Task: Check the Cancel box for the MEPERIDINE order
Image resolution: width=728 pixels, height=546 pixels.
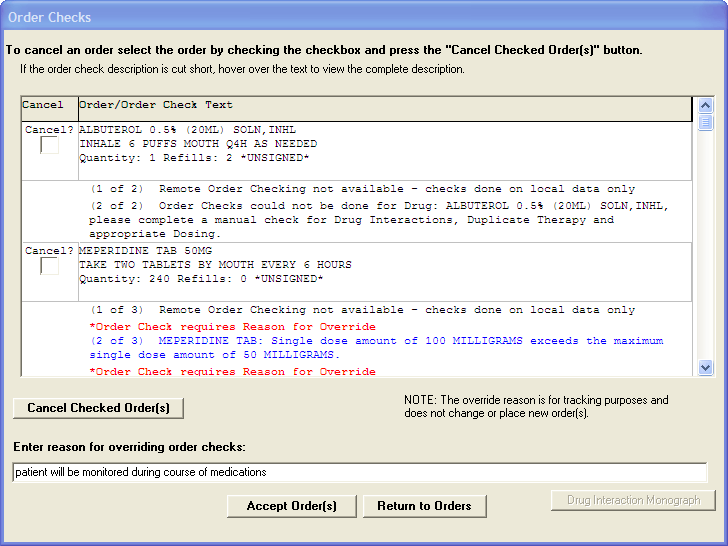Action: click(49, 266)
